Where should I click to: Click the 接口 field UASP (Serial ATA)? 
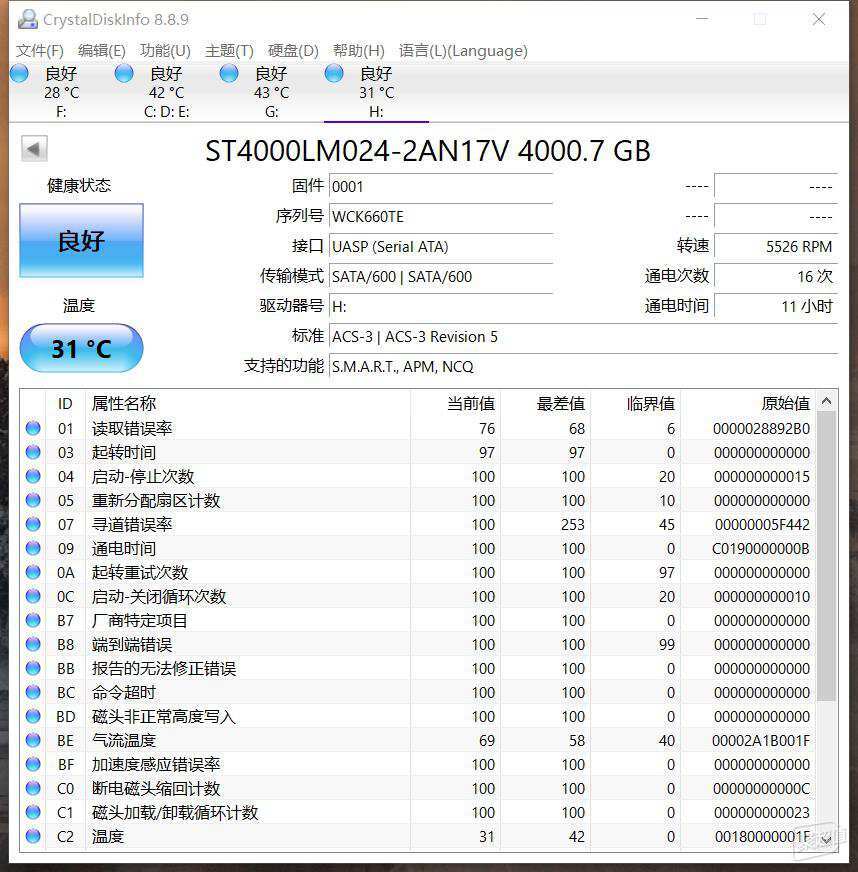(x=441, y=246)
